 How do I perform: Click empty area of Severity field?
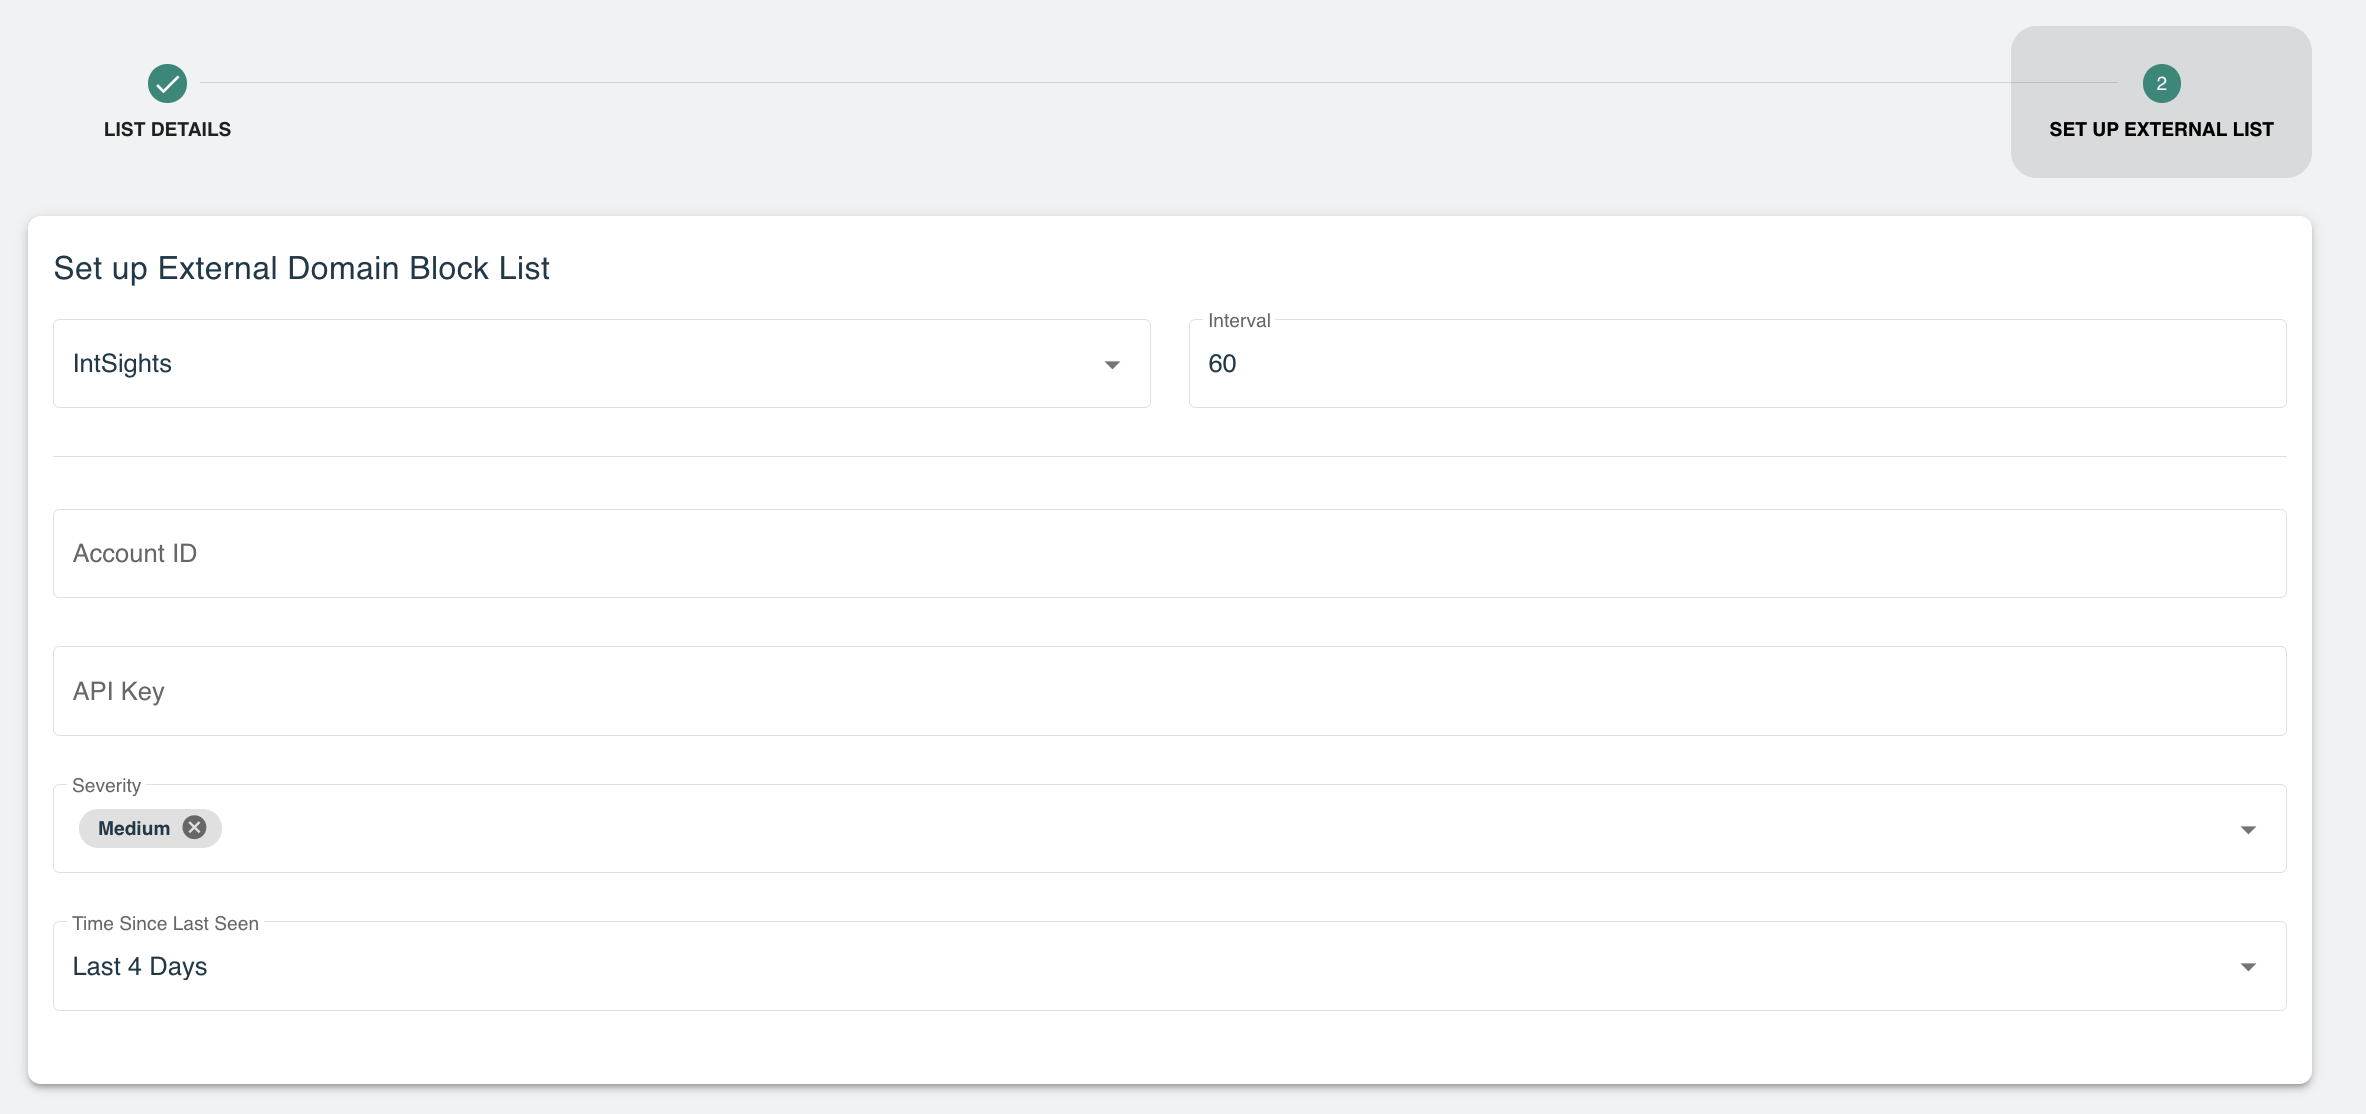coord(1200,829)
